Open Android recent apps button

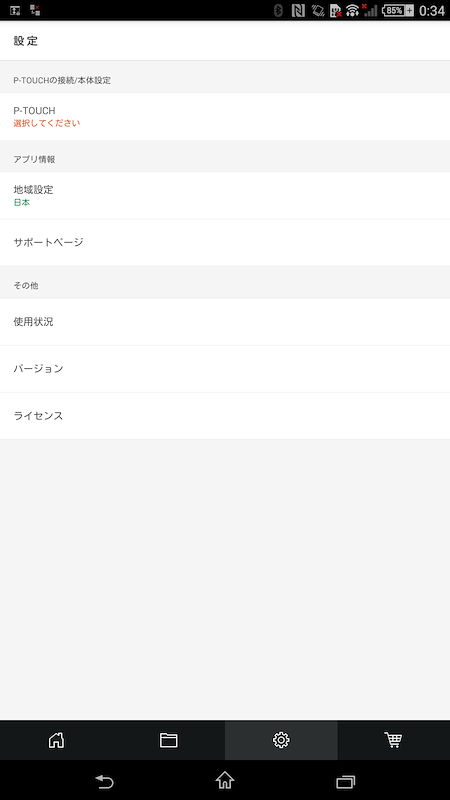(x=345, y=781)
